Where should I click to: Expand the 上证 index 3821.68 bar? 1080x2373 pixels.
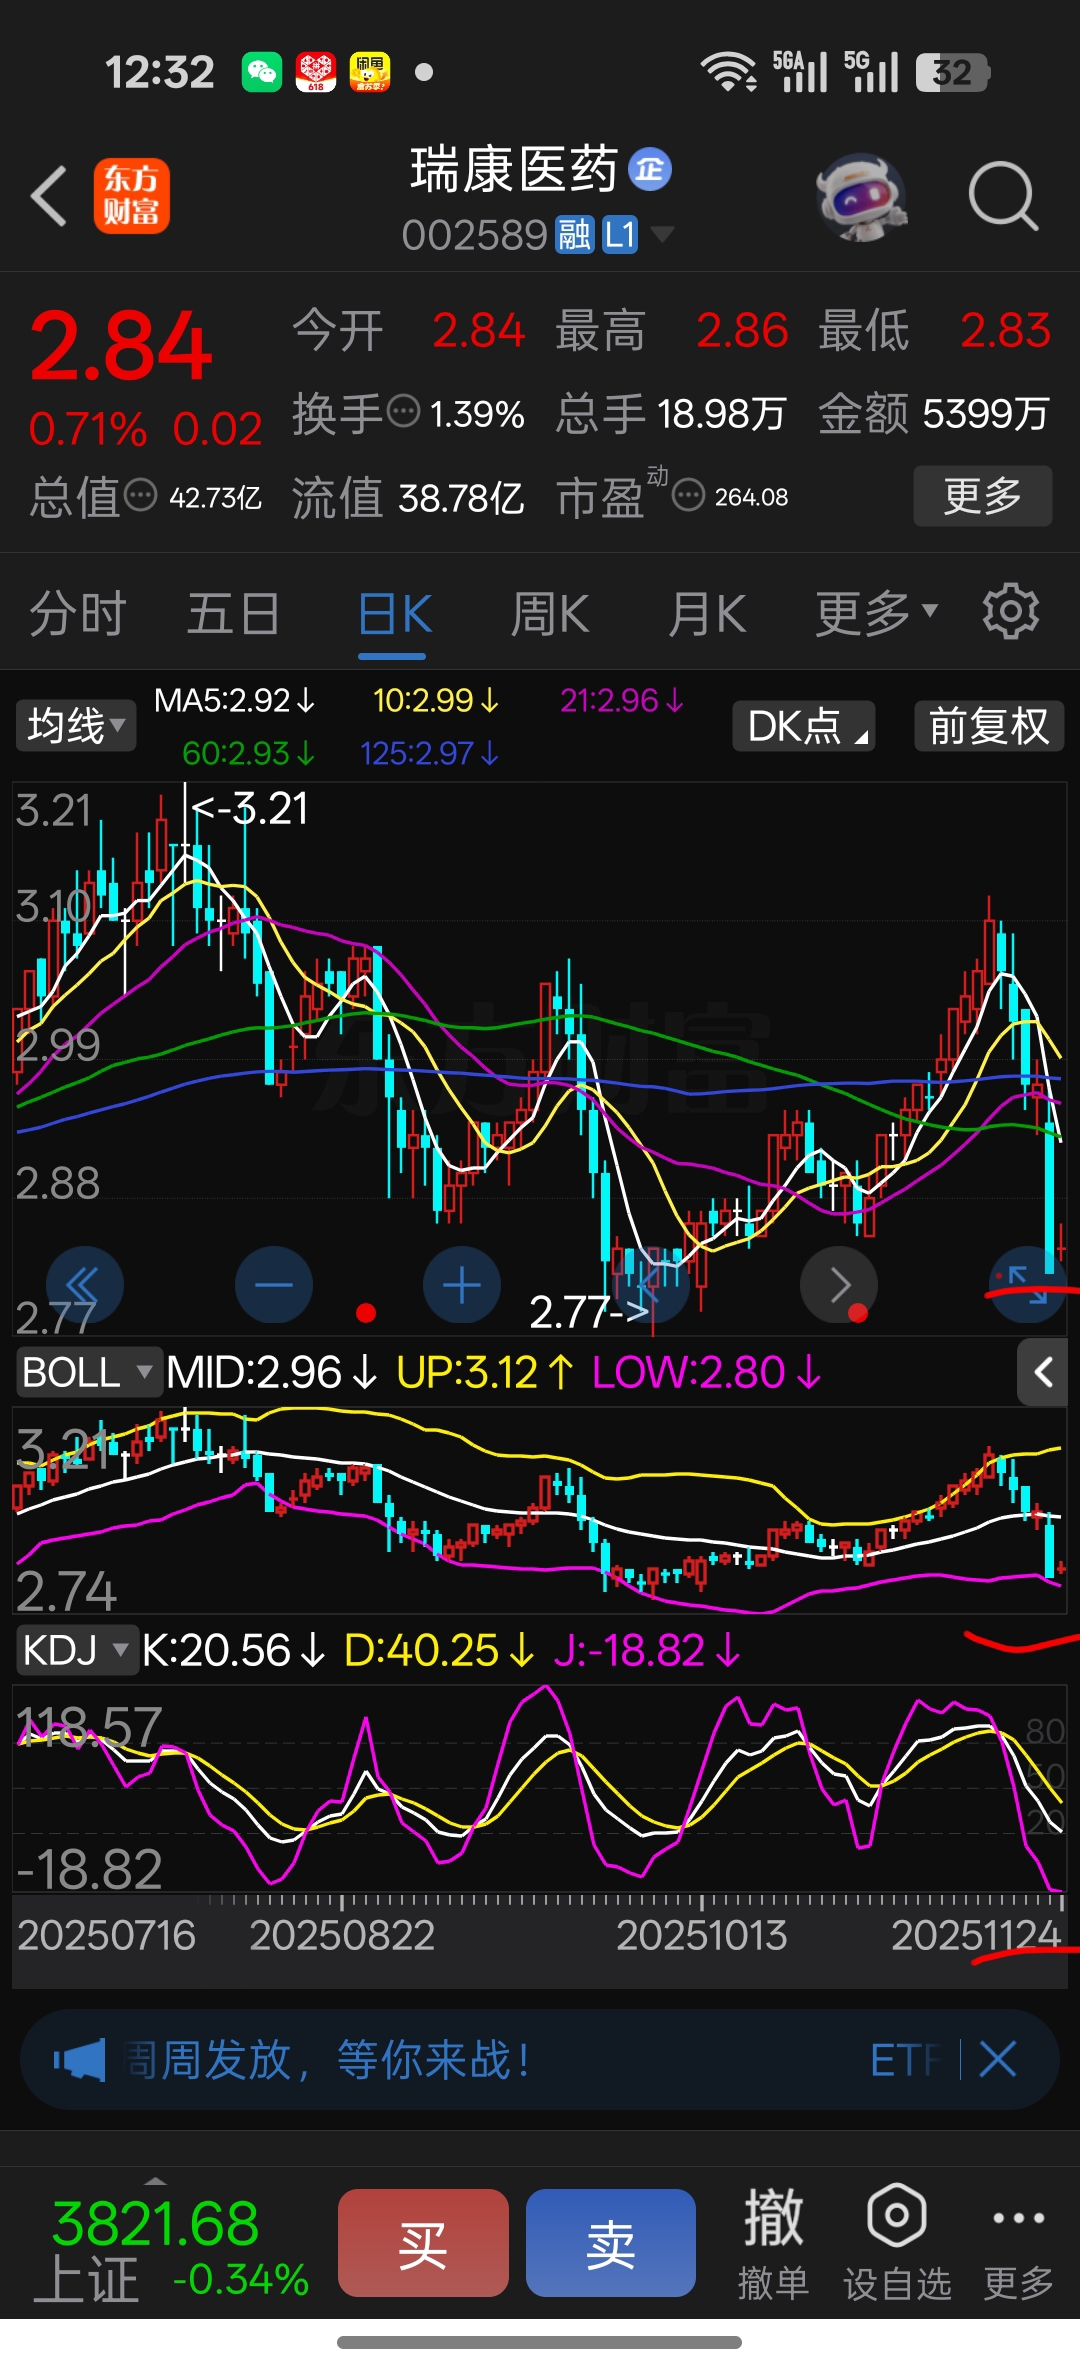click(x=170, y=2250)
